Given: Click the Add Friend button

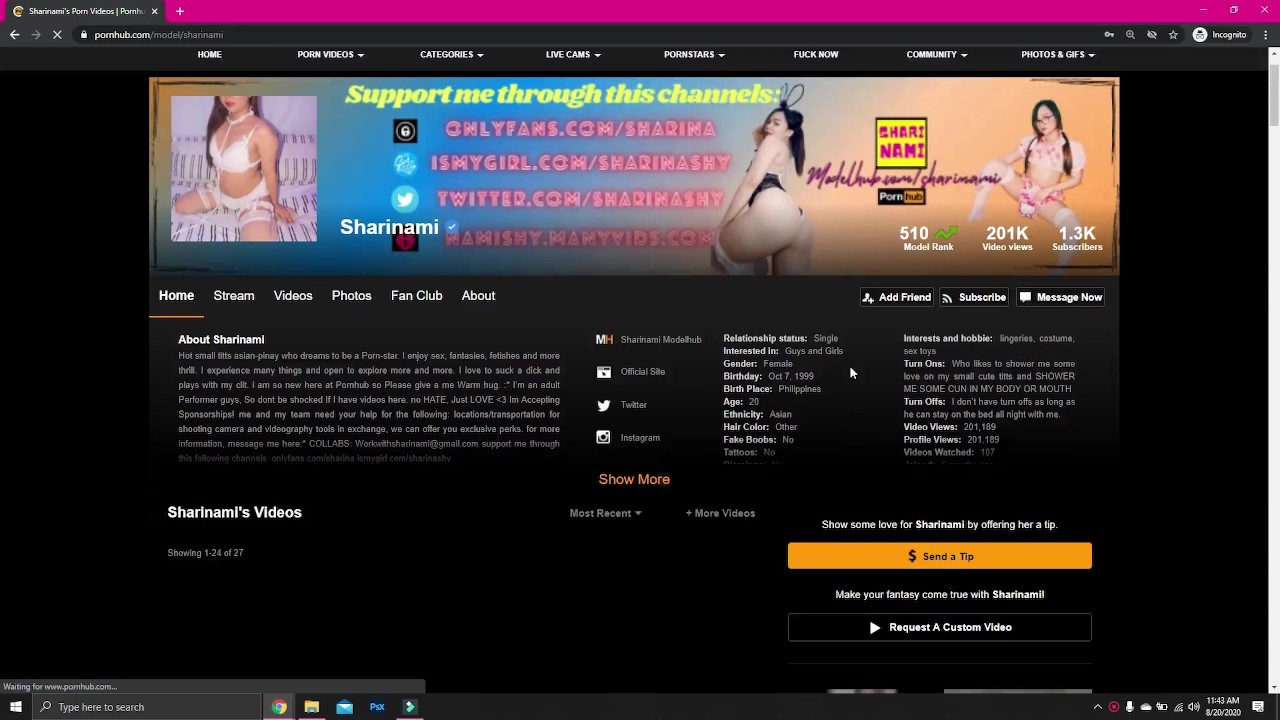Looking at the screenshot, I should pos(896,297).
